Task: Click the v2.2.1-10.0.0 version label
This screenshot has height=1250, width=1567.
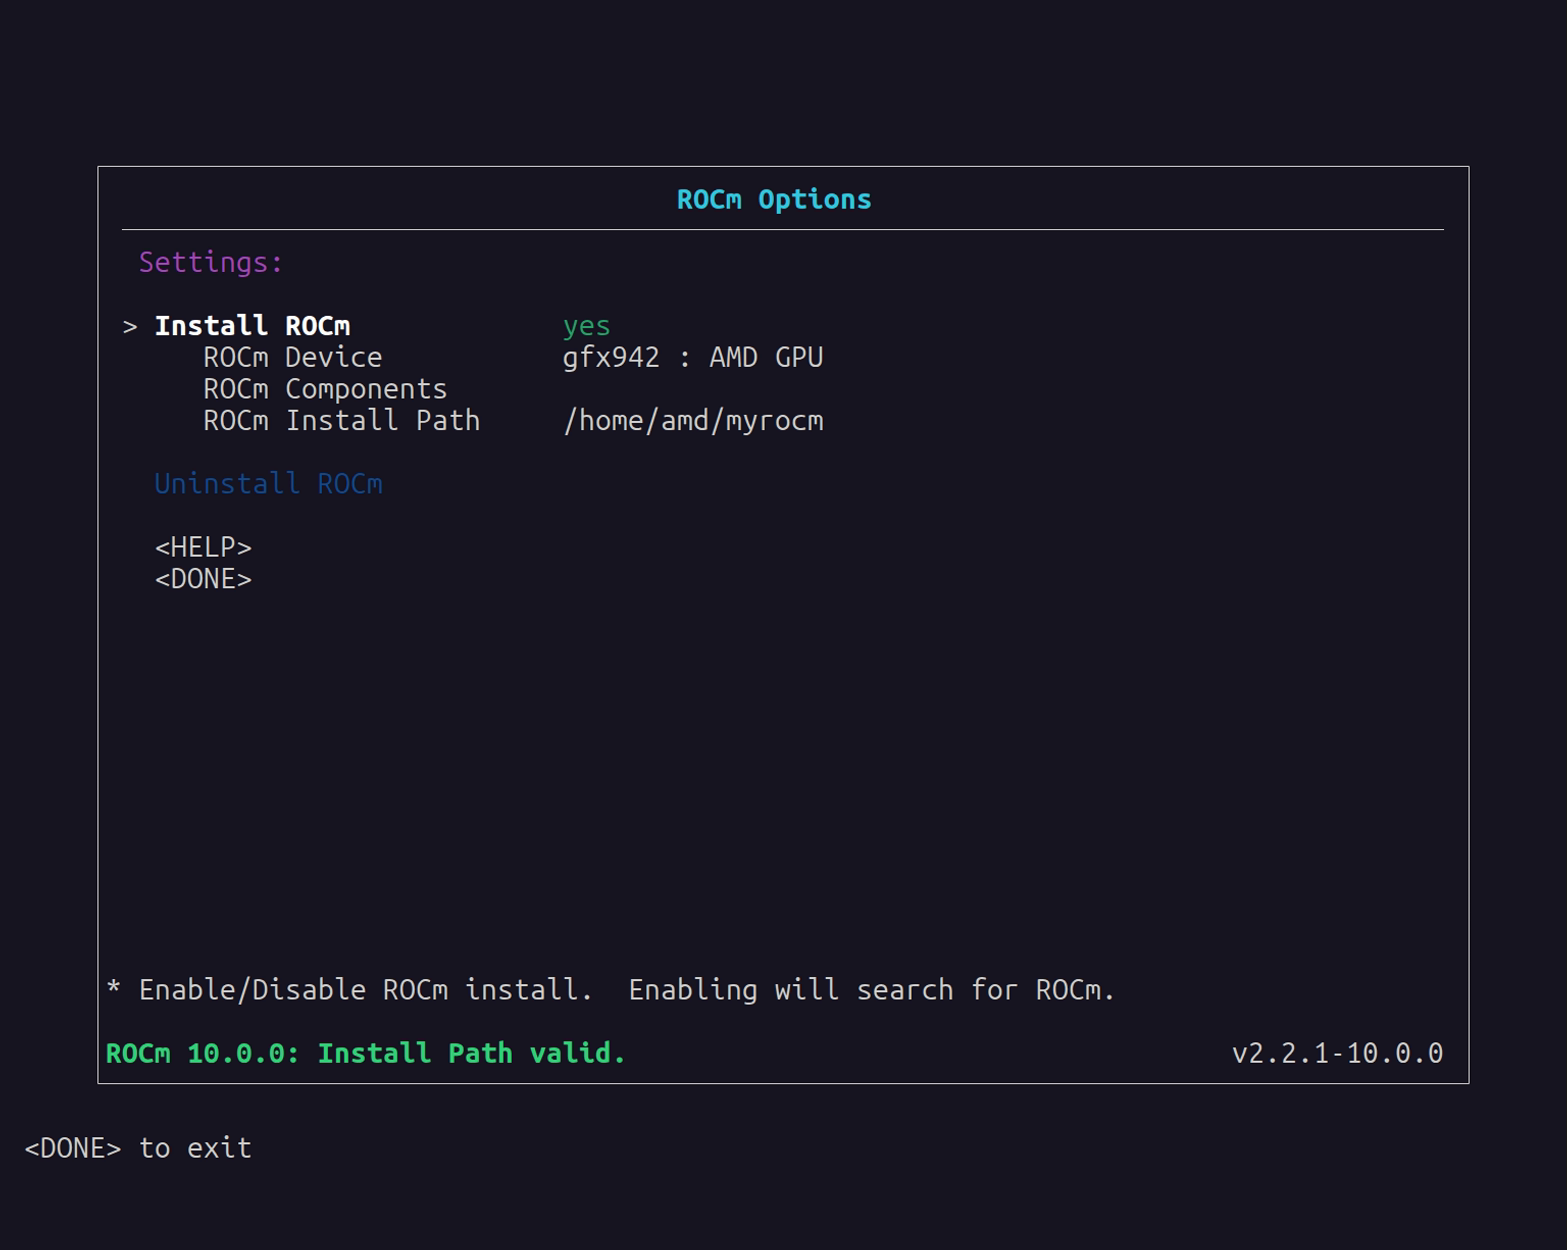Action: coord(1337,1053)
